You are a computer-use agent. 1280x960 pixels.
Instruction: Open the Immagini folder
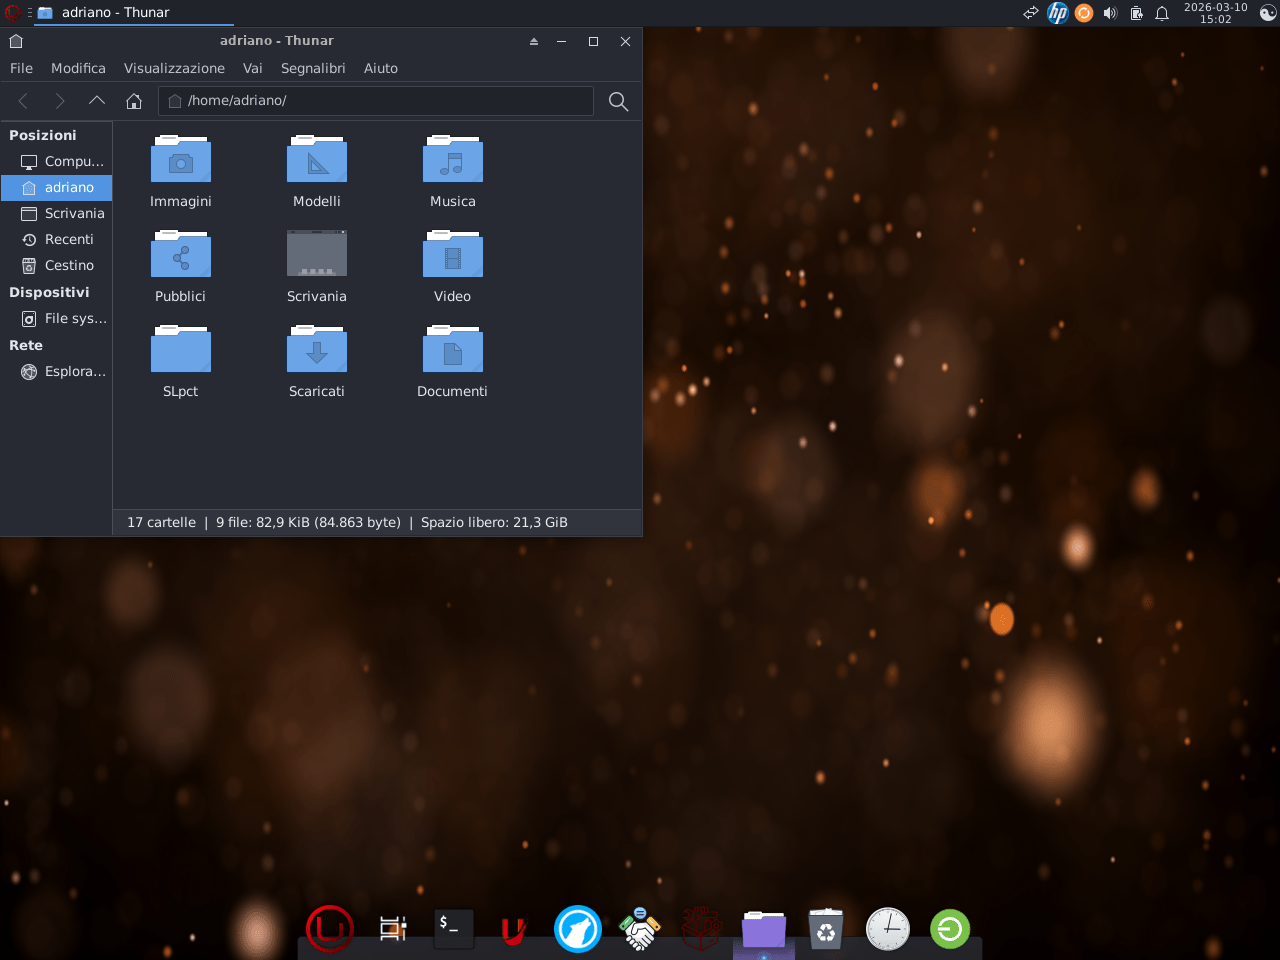tap(181, 161)
